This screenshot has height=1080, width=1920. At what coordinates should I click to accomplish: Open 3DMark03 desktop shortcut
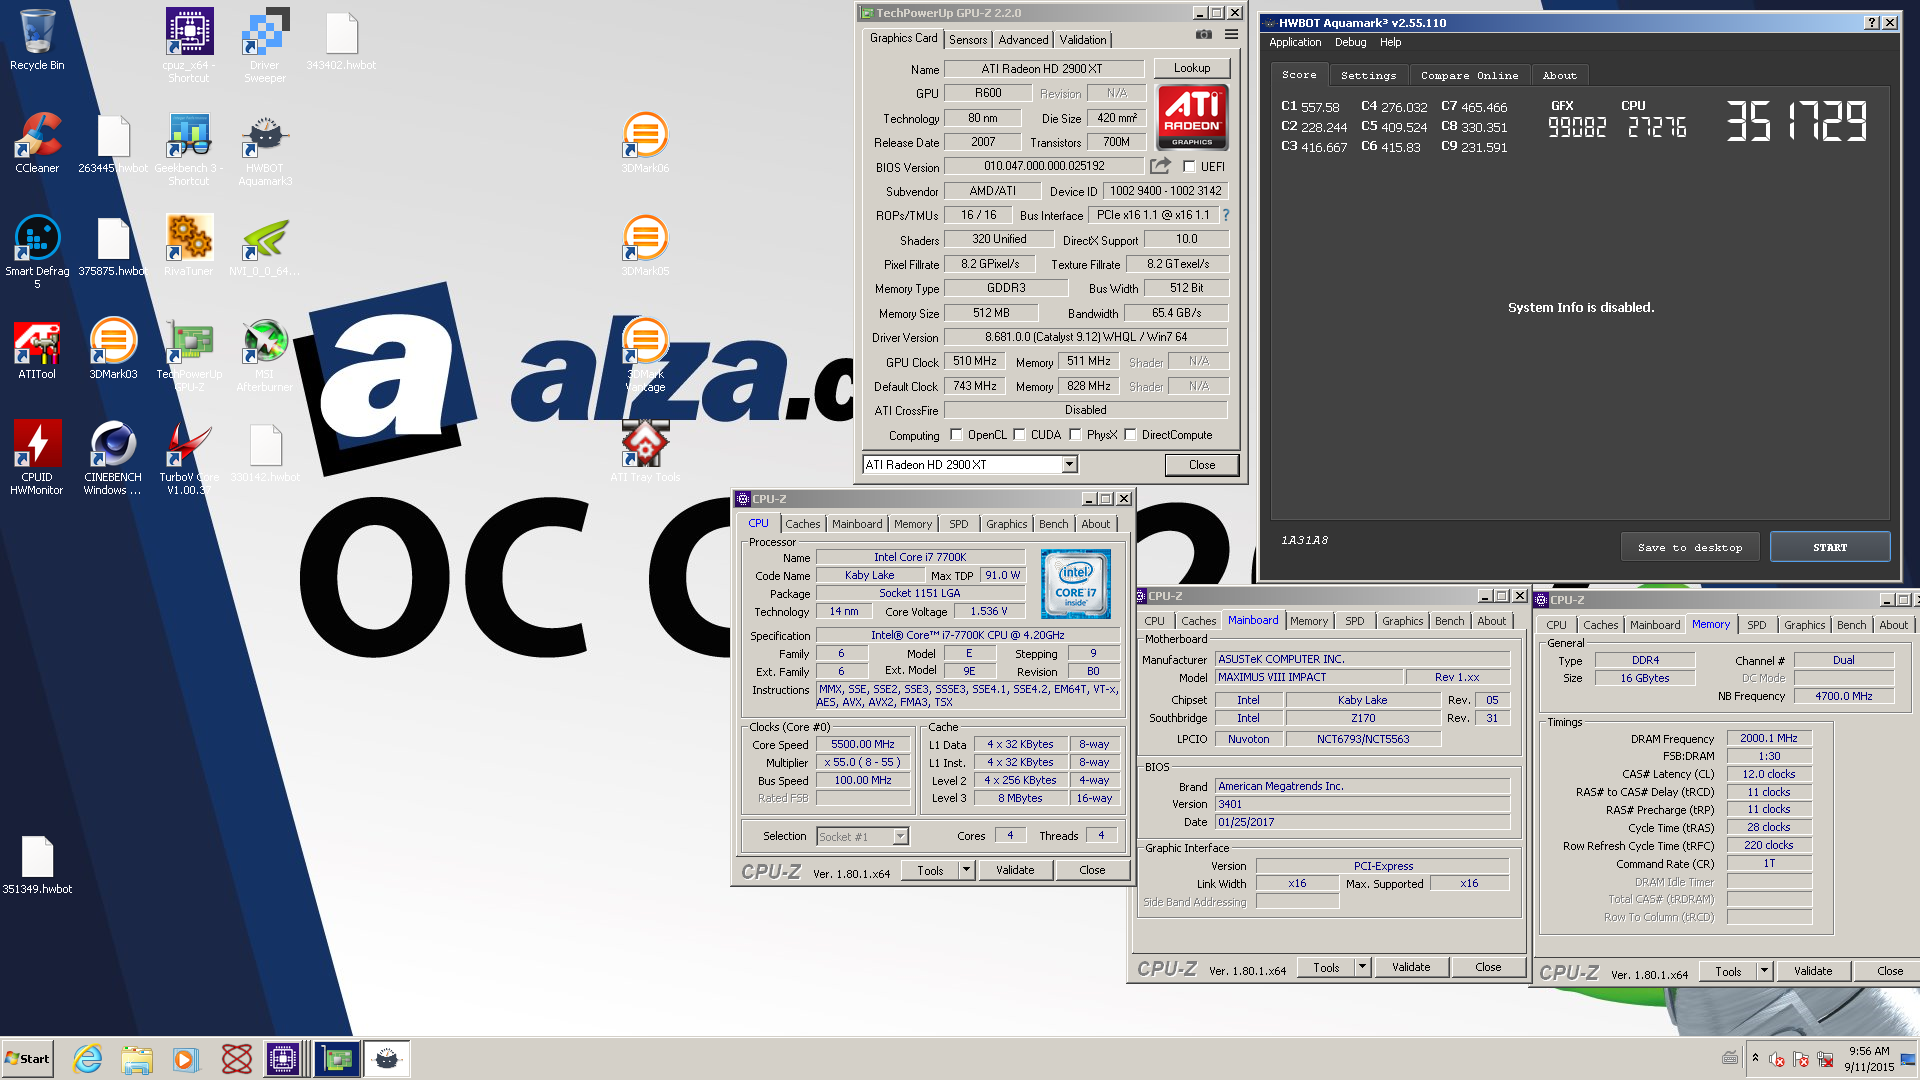click(113, 350)
